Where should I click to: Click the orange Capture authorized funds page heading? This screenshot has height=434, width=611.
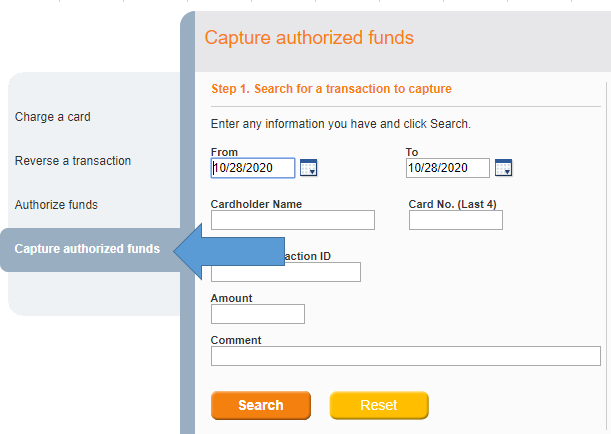click(x=309, y=39)
